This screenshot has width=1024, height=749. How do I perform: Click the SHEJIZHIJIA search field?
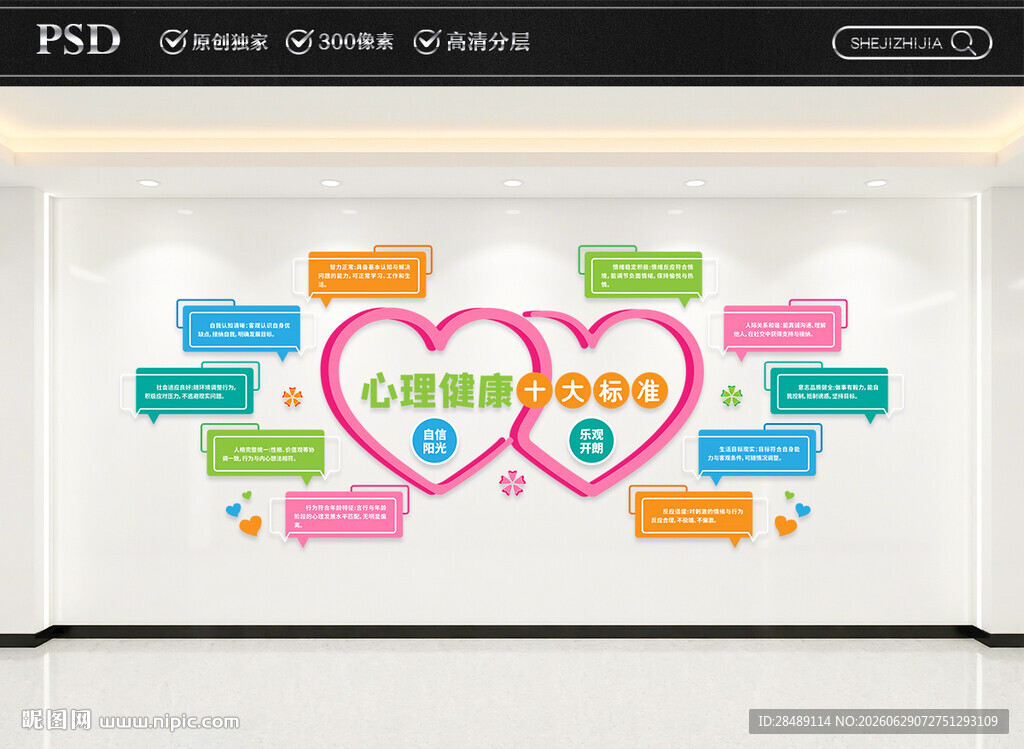pos(912,43)
